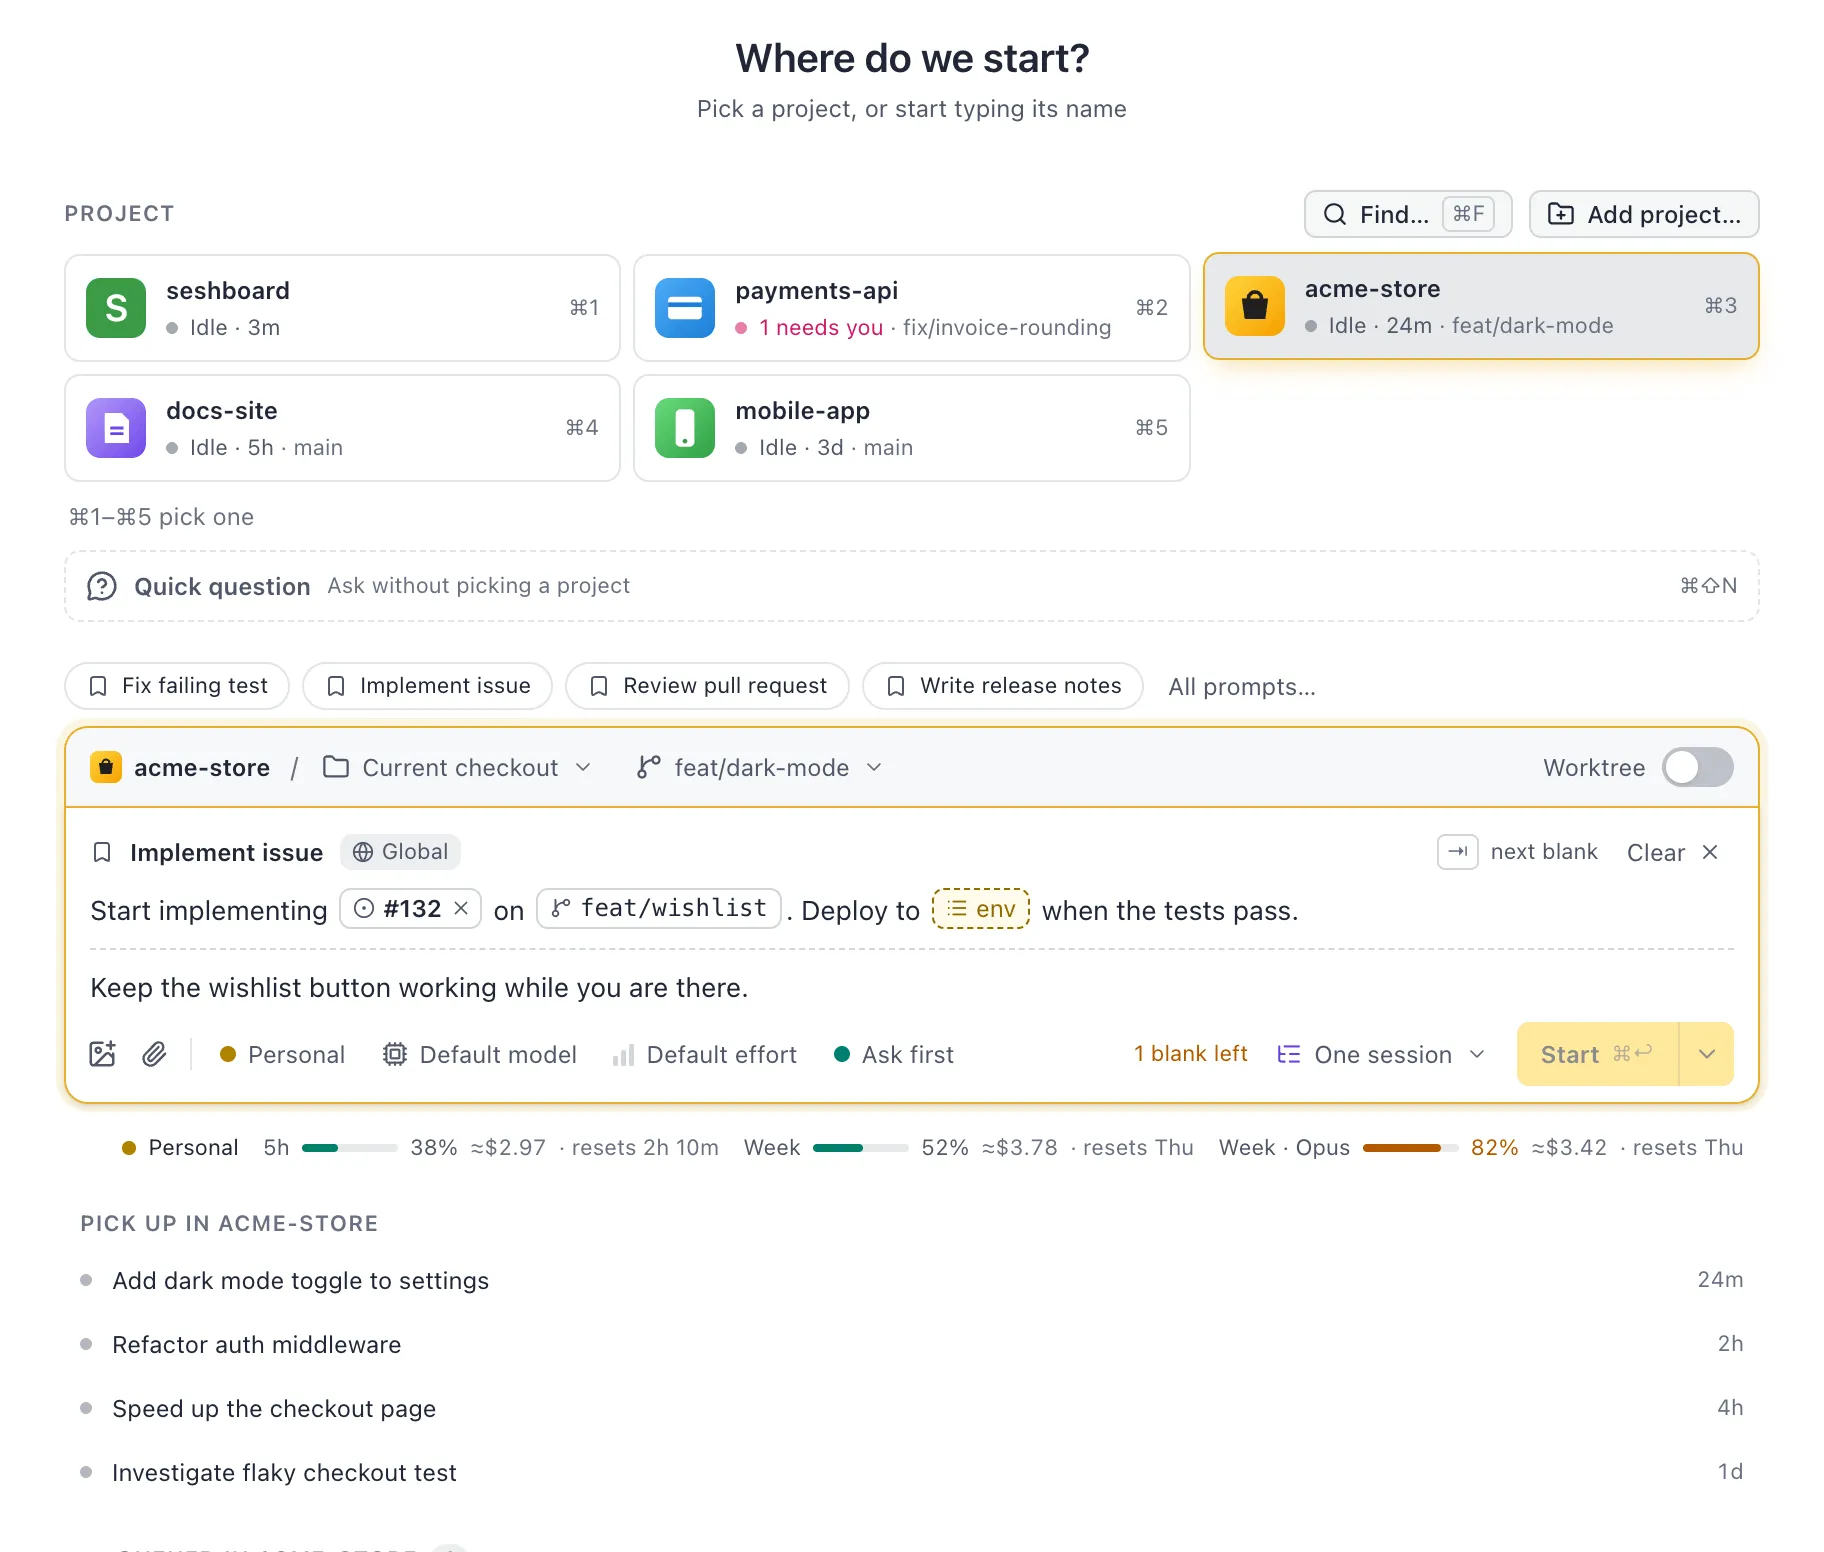Select the Implement issue prompt chip
The image size is (1824, 1552).
click(428, 686)
